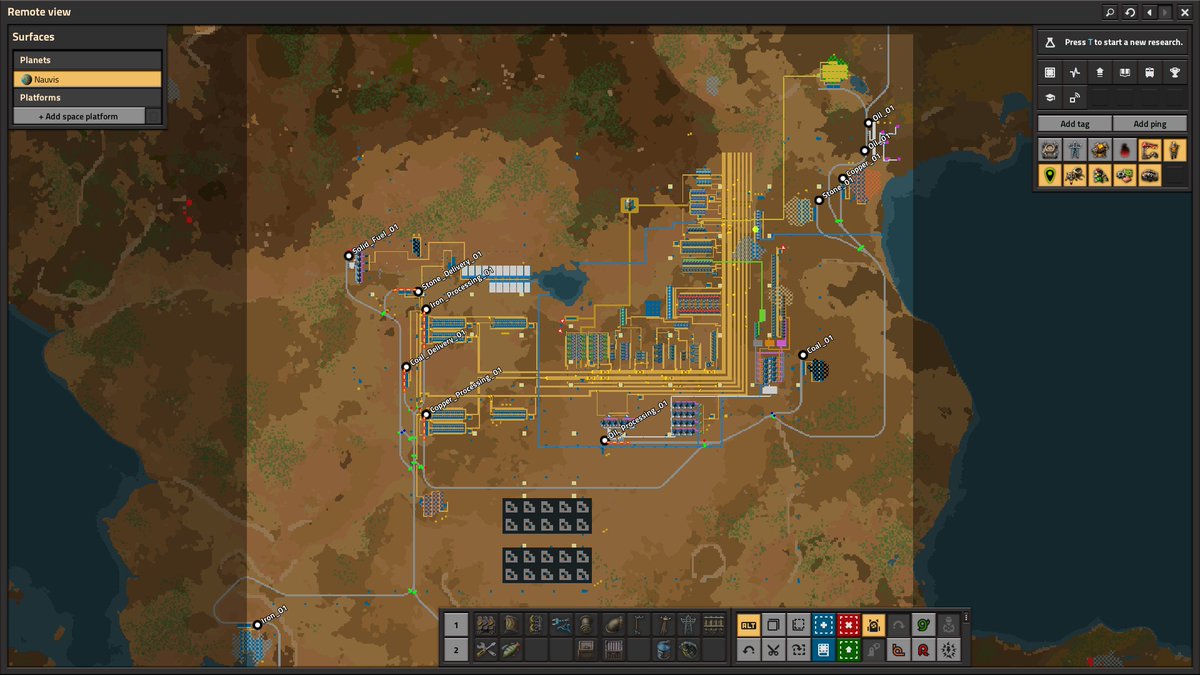This screenshot has width=1200, height=675.
Task: Open blue blueprint library shortcut
Action: [823, 650]
